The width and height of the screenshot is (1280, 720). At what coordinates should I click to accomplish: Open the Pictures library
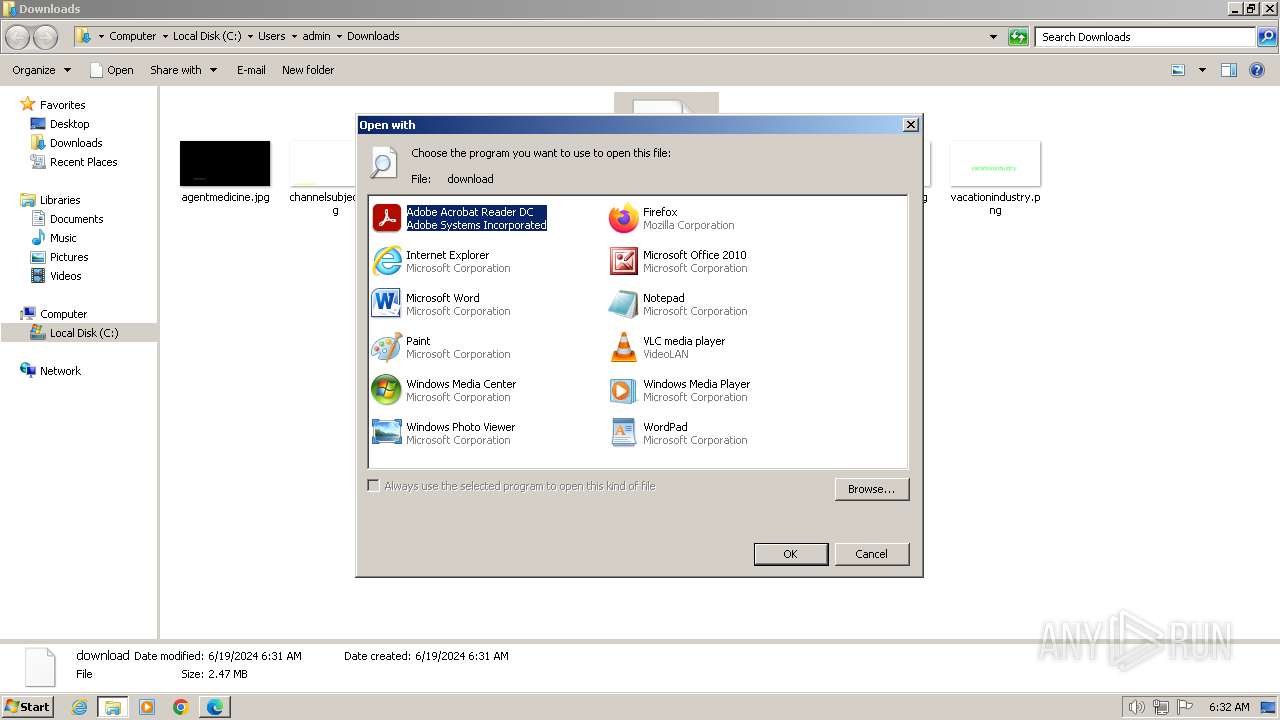(69, 257)
